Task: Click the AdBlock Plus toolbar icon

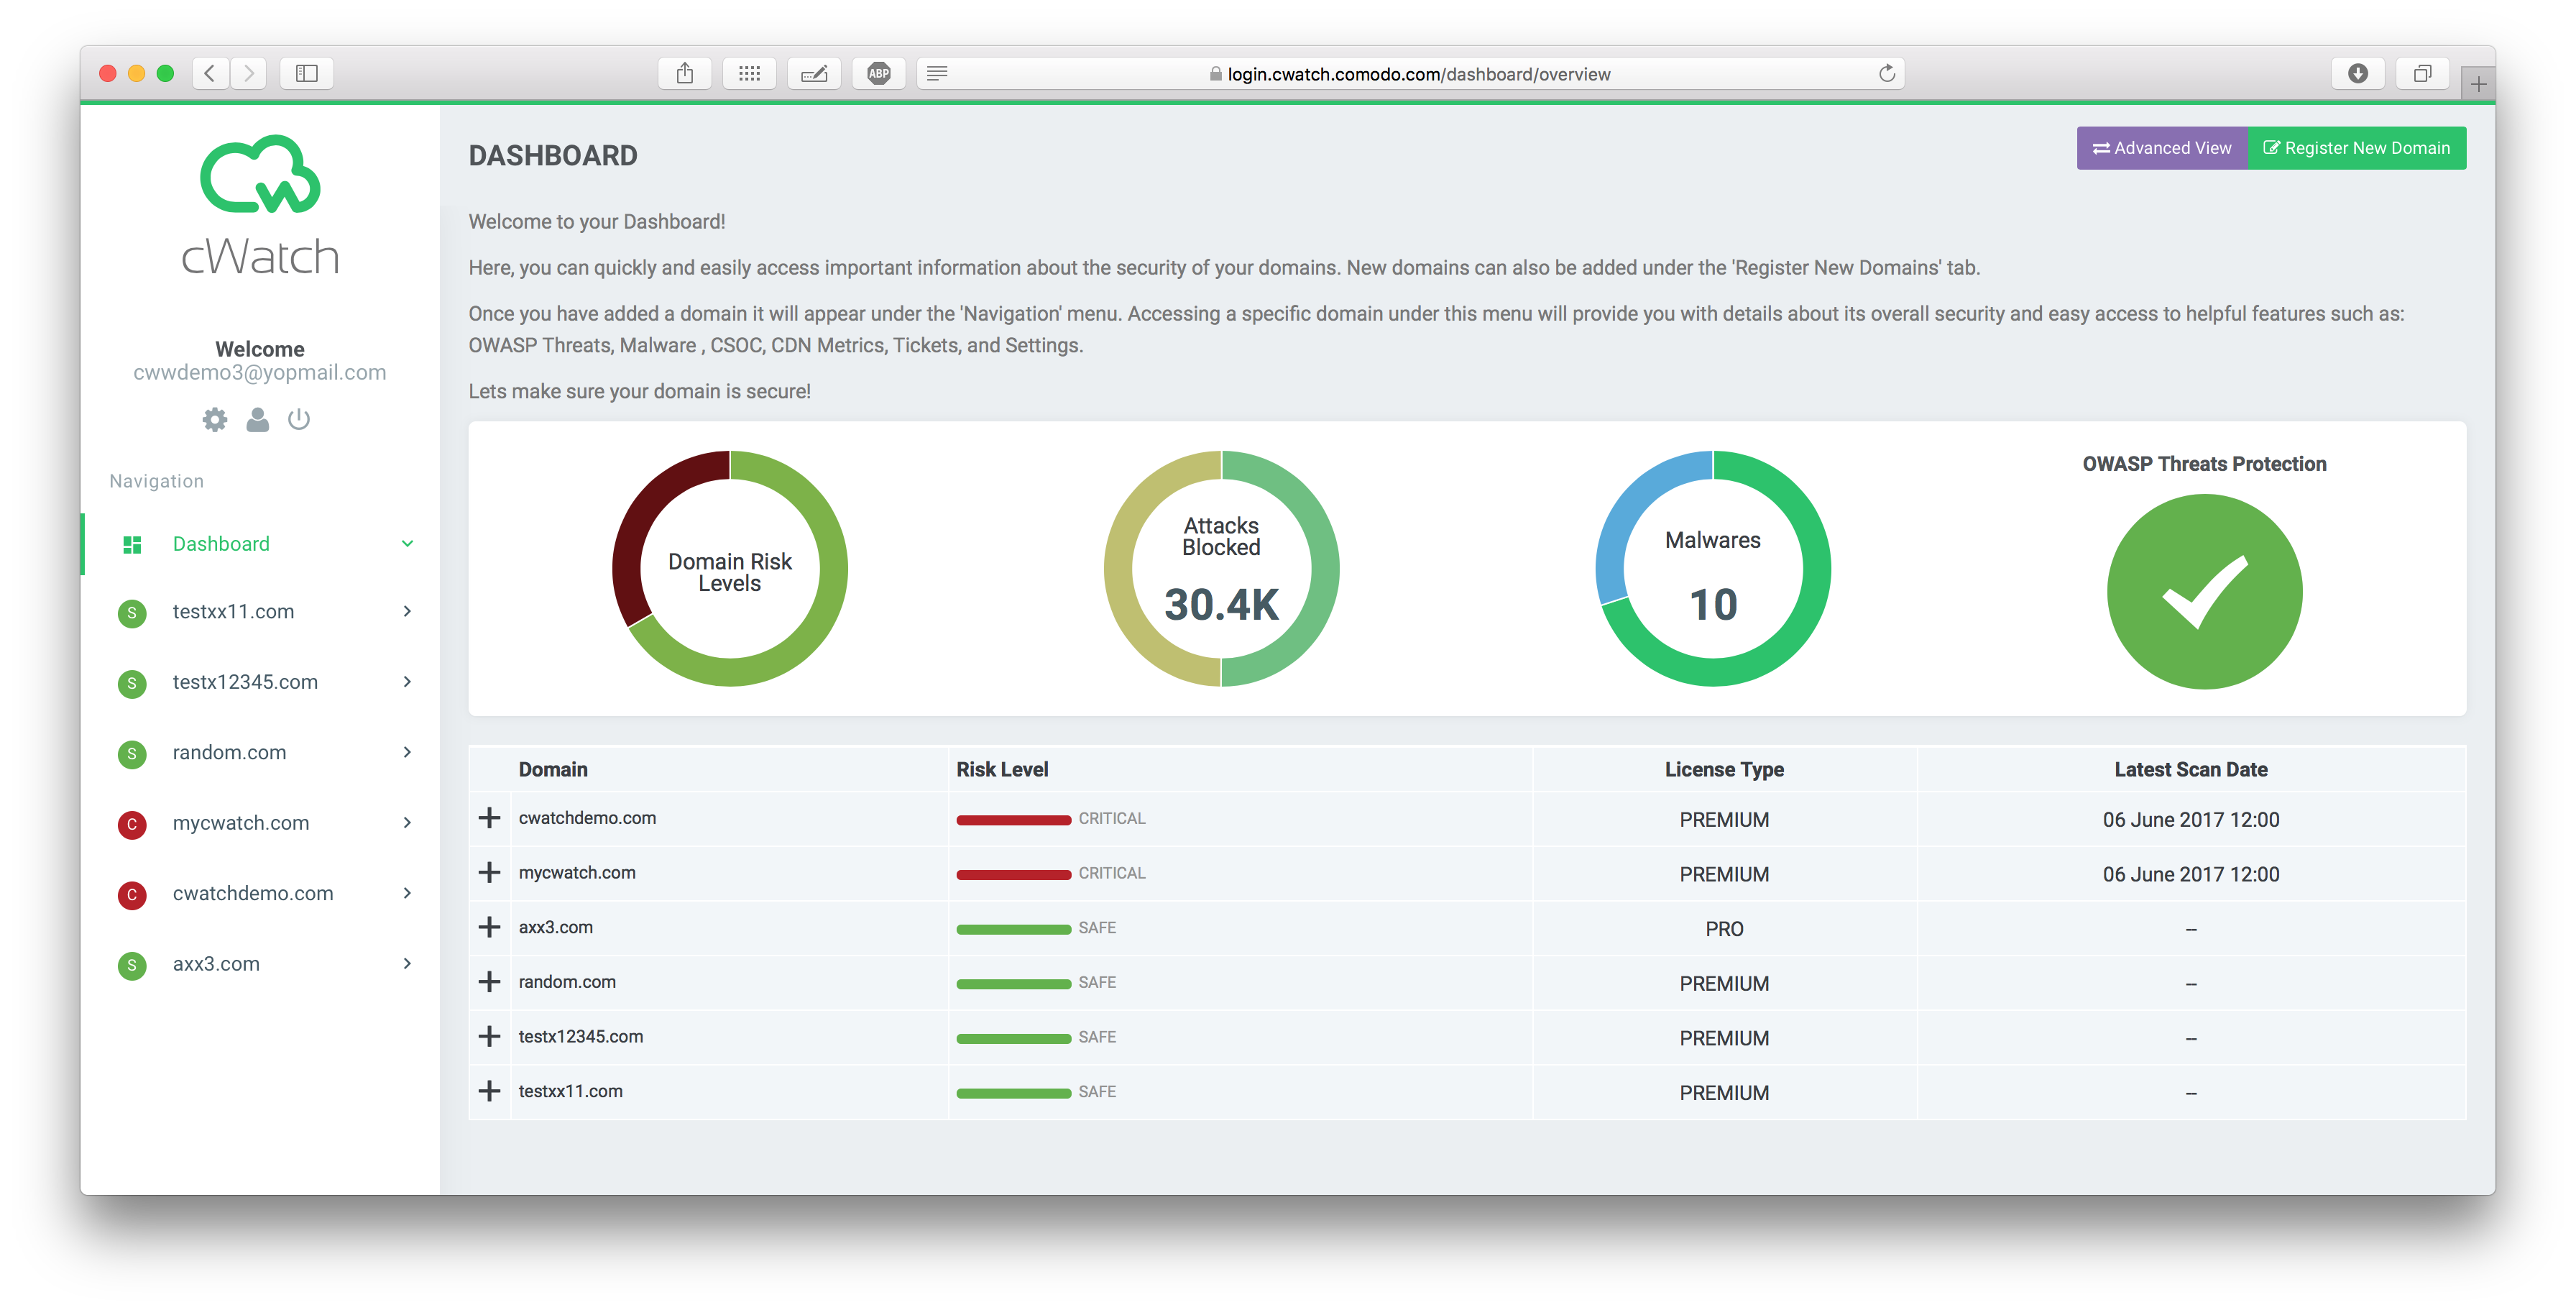Action: [878, 73]
